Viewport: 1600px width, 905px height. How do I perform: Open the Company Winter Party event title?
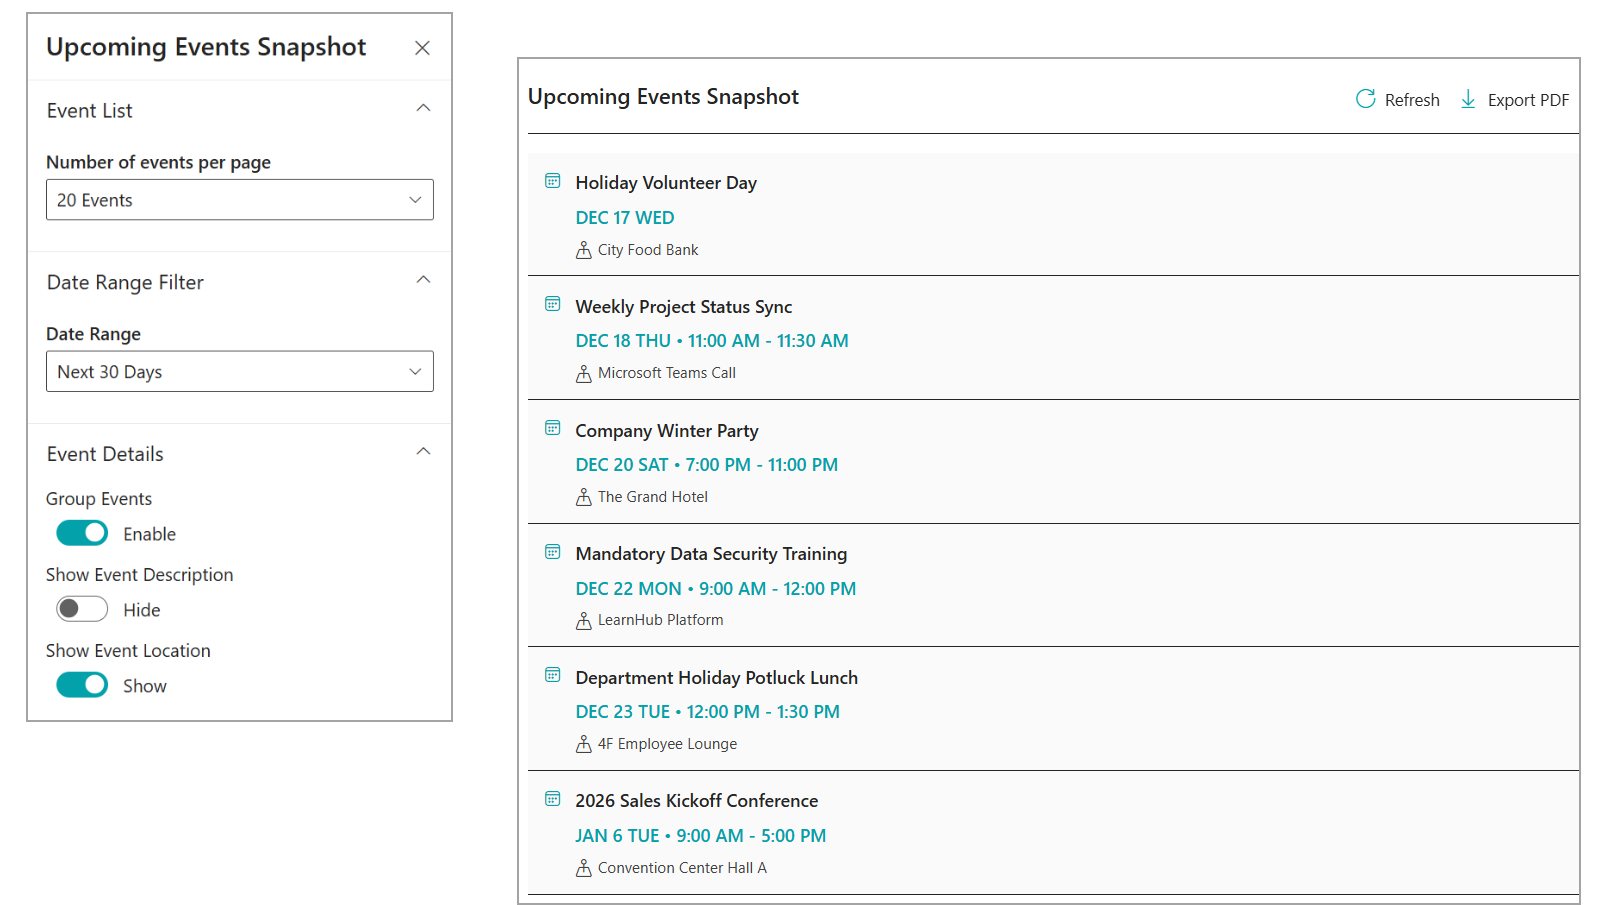tap(666, 431)
